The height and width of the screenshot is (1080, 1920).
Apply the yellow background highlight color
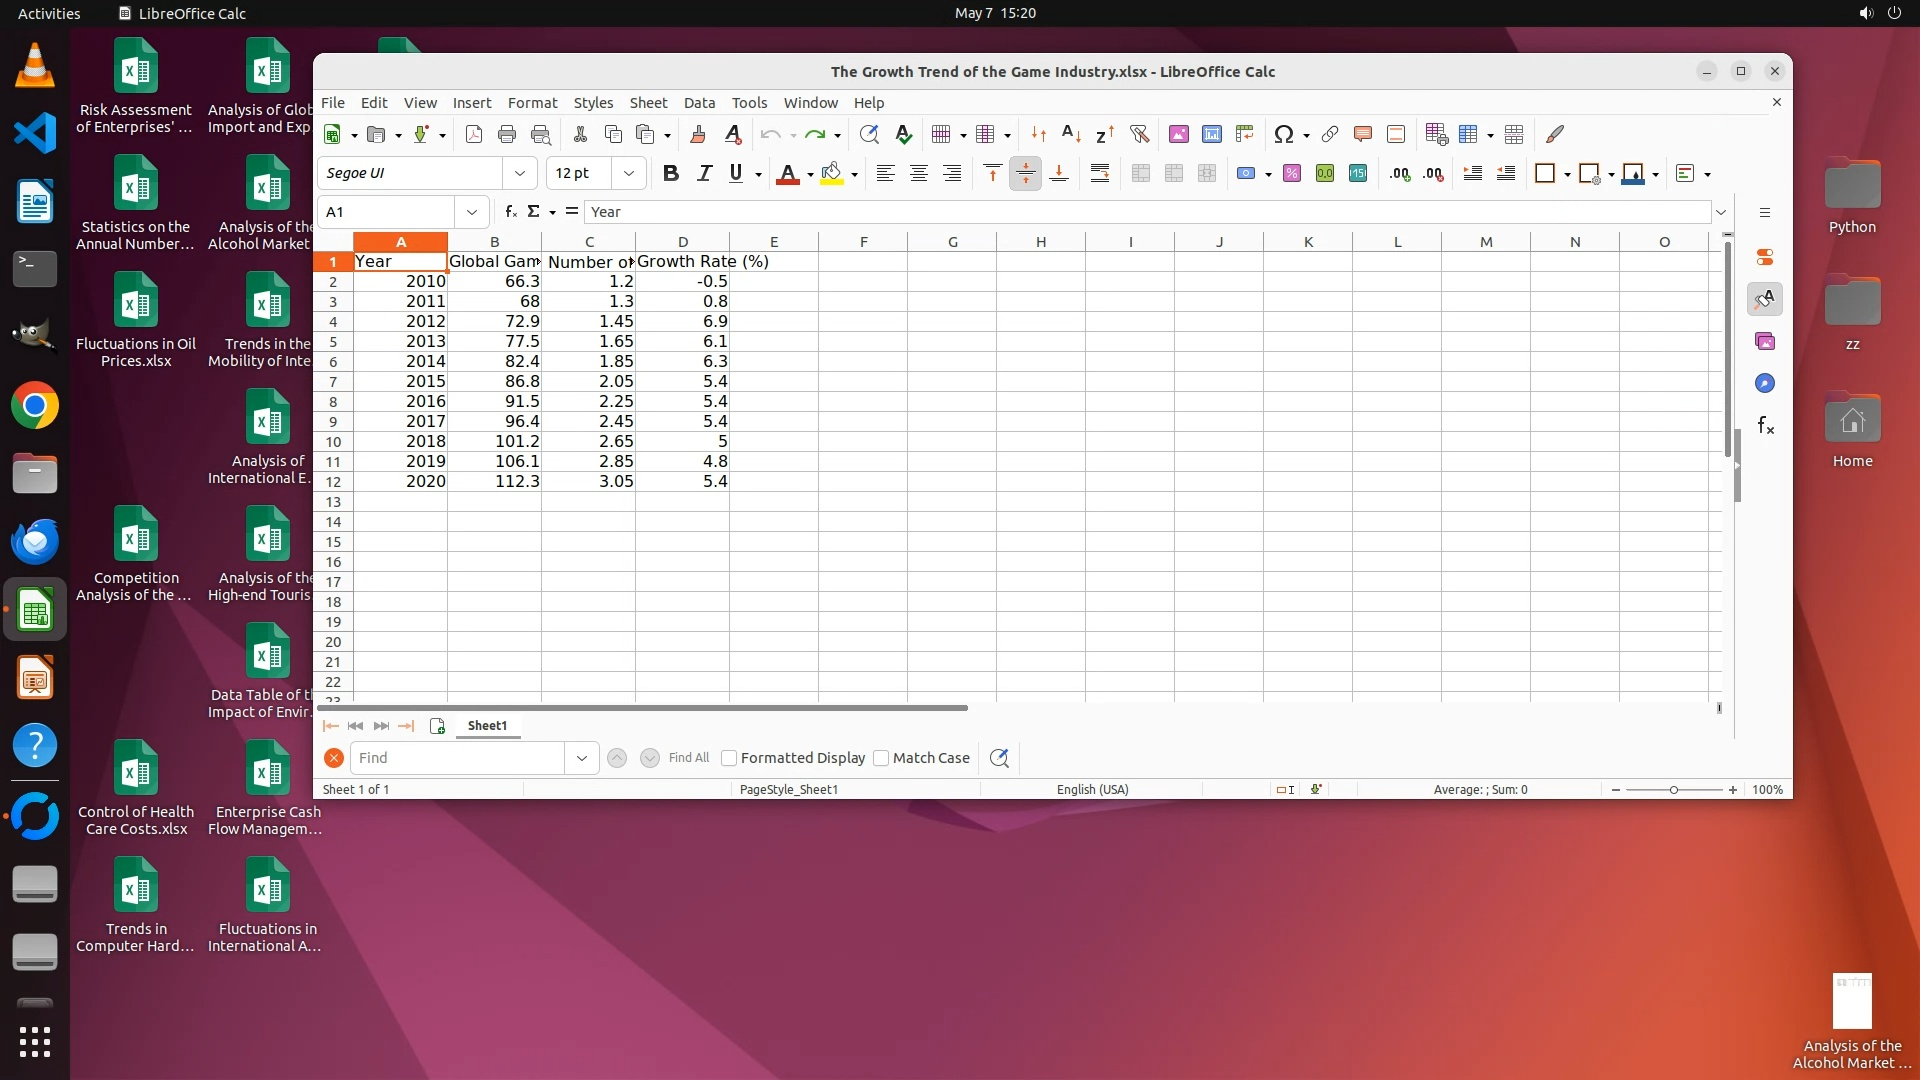pyautogui.click(x=831, y=173)
